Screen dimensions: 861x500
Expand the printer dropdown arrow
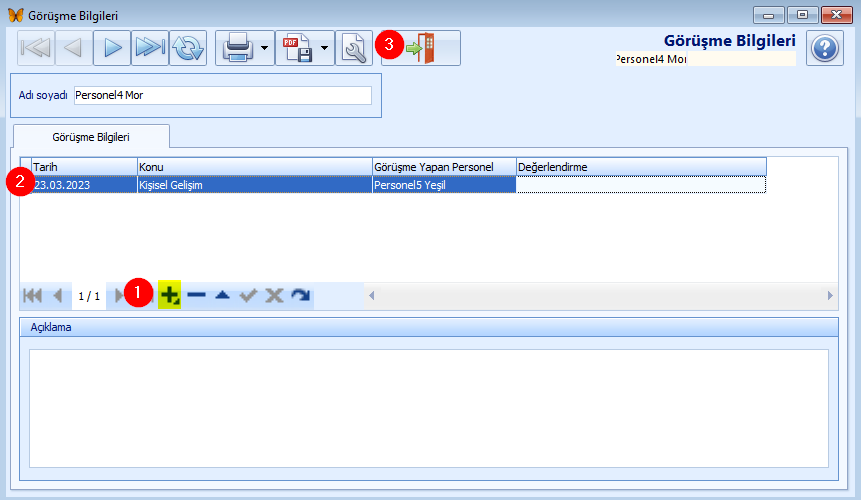point(265,48)
